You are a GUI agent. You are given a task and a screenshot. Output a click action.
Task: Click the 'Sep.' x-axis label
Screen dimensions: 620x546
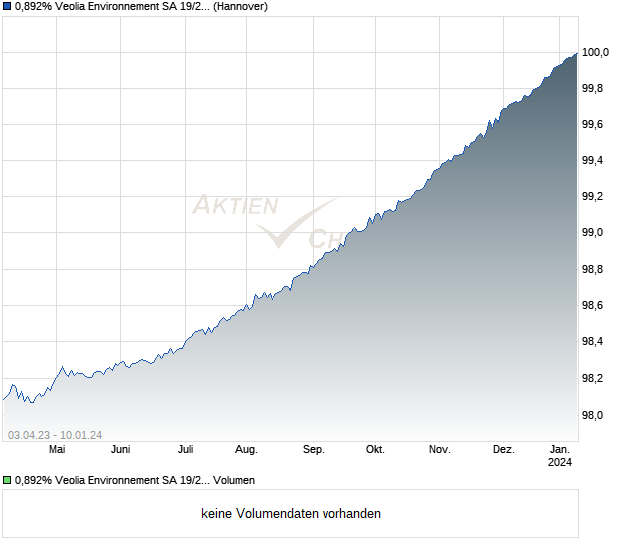(314, 450)
